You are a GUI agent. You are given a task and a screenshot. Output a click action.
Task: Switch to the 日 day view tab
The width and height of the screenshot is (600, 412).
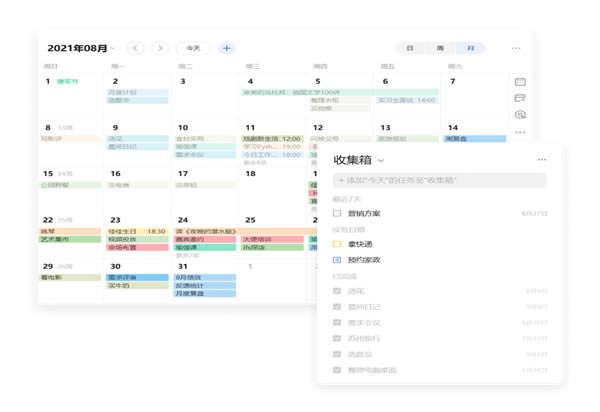(x=410, y=48)
